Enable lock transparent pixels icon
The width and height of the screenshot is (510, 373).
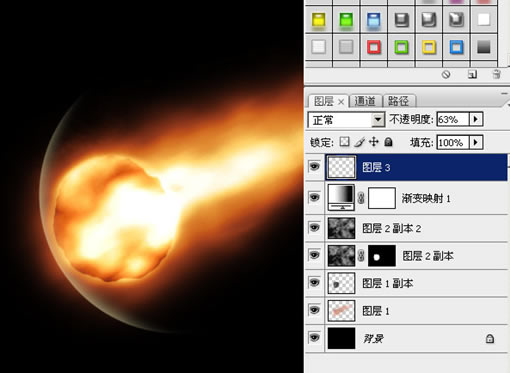[344, 142]
